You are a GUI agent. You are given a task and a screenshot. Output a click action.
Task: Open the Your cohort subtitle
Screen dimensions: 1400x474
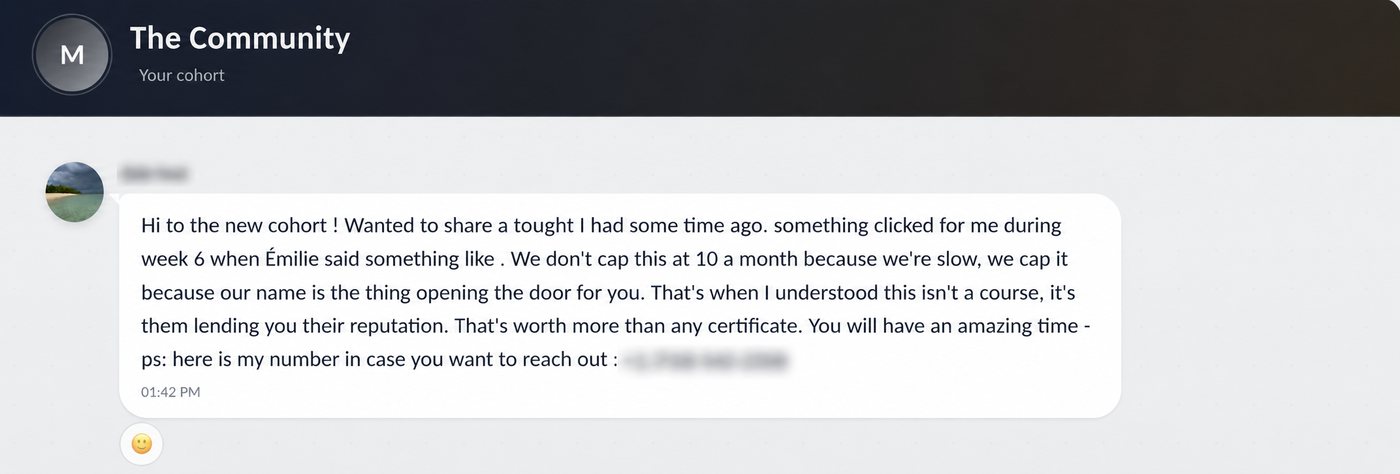(182, 75)
